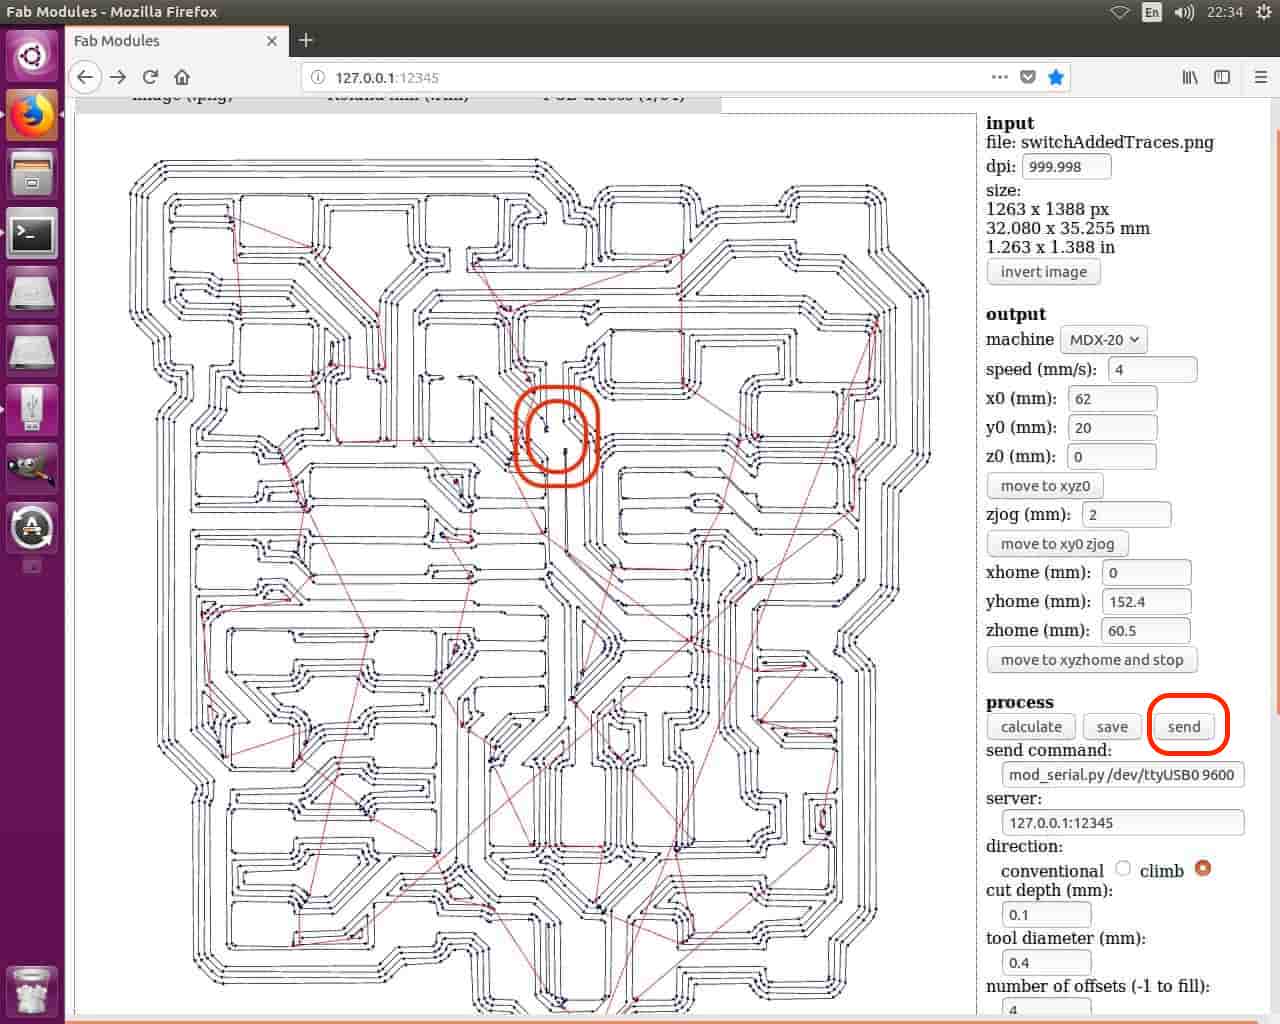Open system power gear menu

1263,12
